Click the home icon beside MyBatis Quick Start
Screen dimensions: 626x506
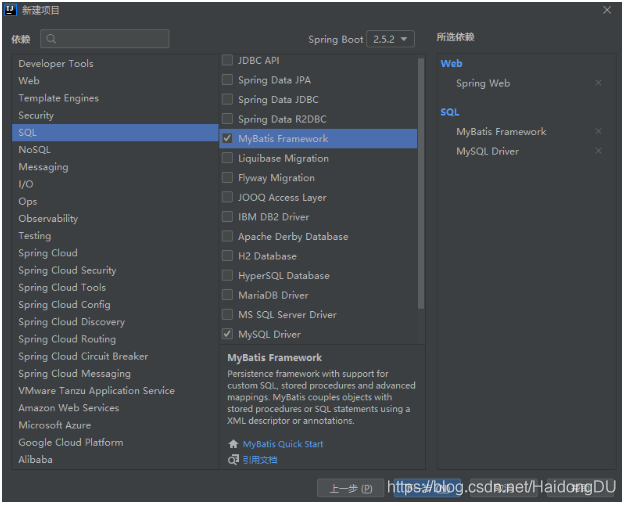coord(233,444)
